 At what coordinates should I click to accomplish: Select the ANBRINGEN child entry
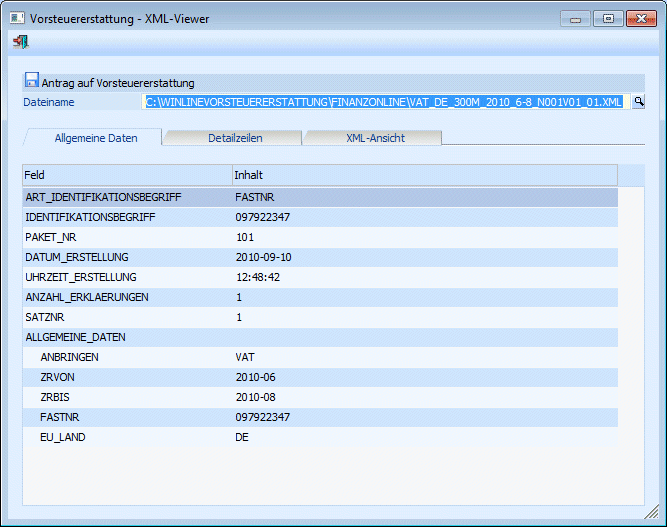[x=70, y=357]
